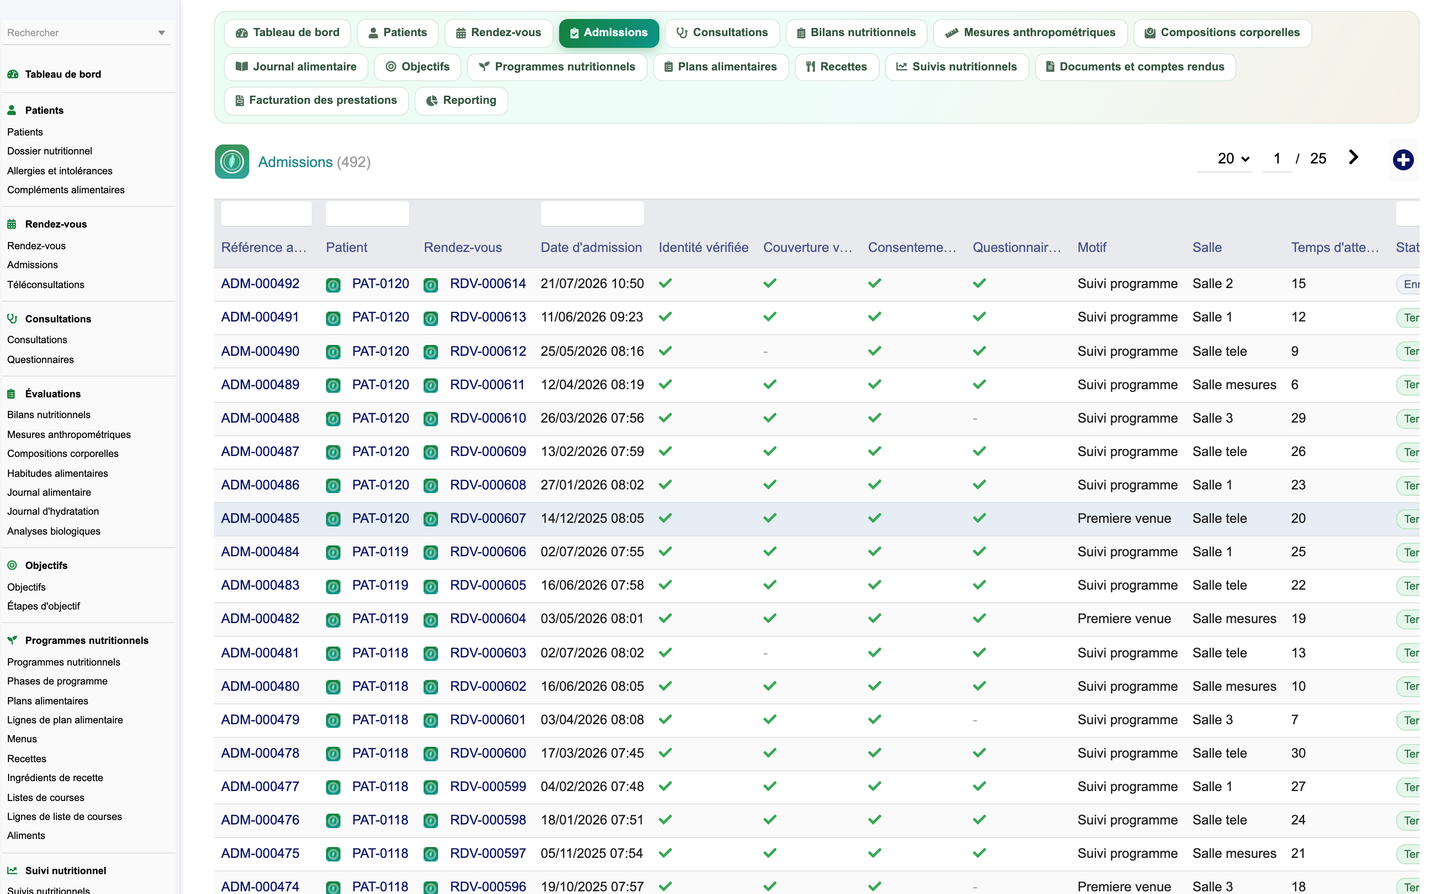The width and height of the screenshot is (1445, 894).
Task: Click rendez-vous icon beside RDV-000614
Action: click(x=431, y=285)
